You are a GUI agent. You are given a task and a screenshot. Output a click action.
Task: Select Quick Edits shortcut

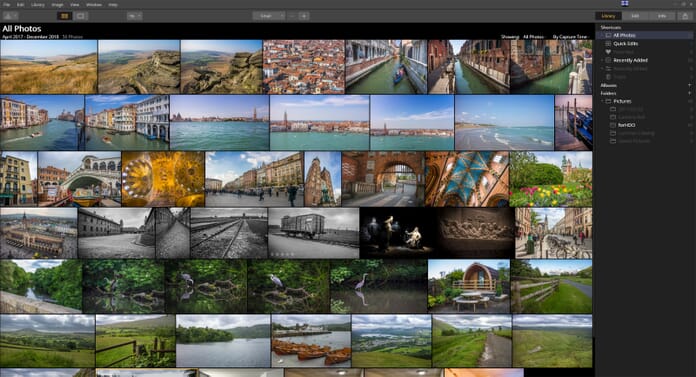coord(625,44)
